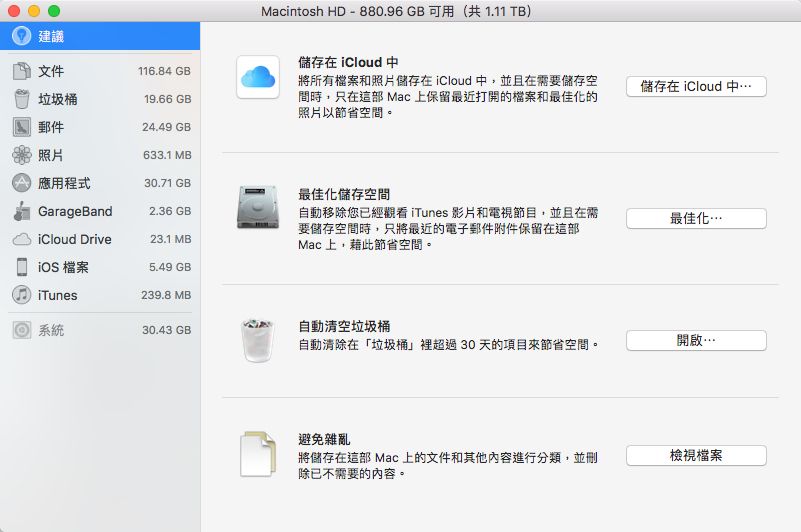The height and width of the screenshot is (532, 801).
Task: Click the 239.8 MB size value
Action: [166, 295]
